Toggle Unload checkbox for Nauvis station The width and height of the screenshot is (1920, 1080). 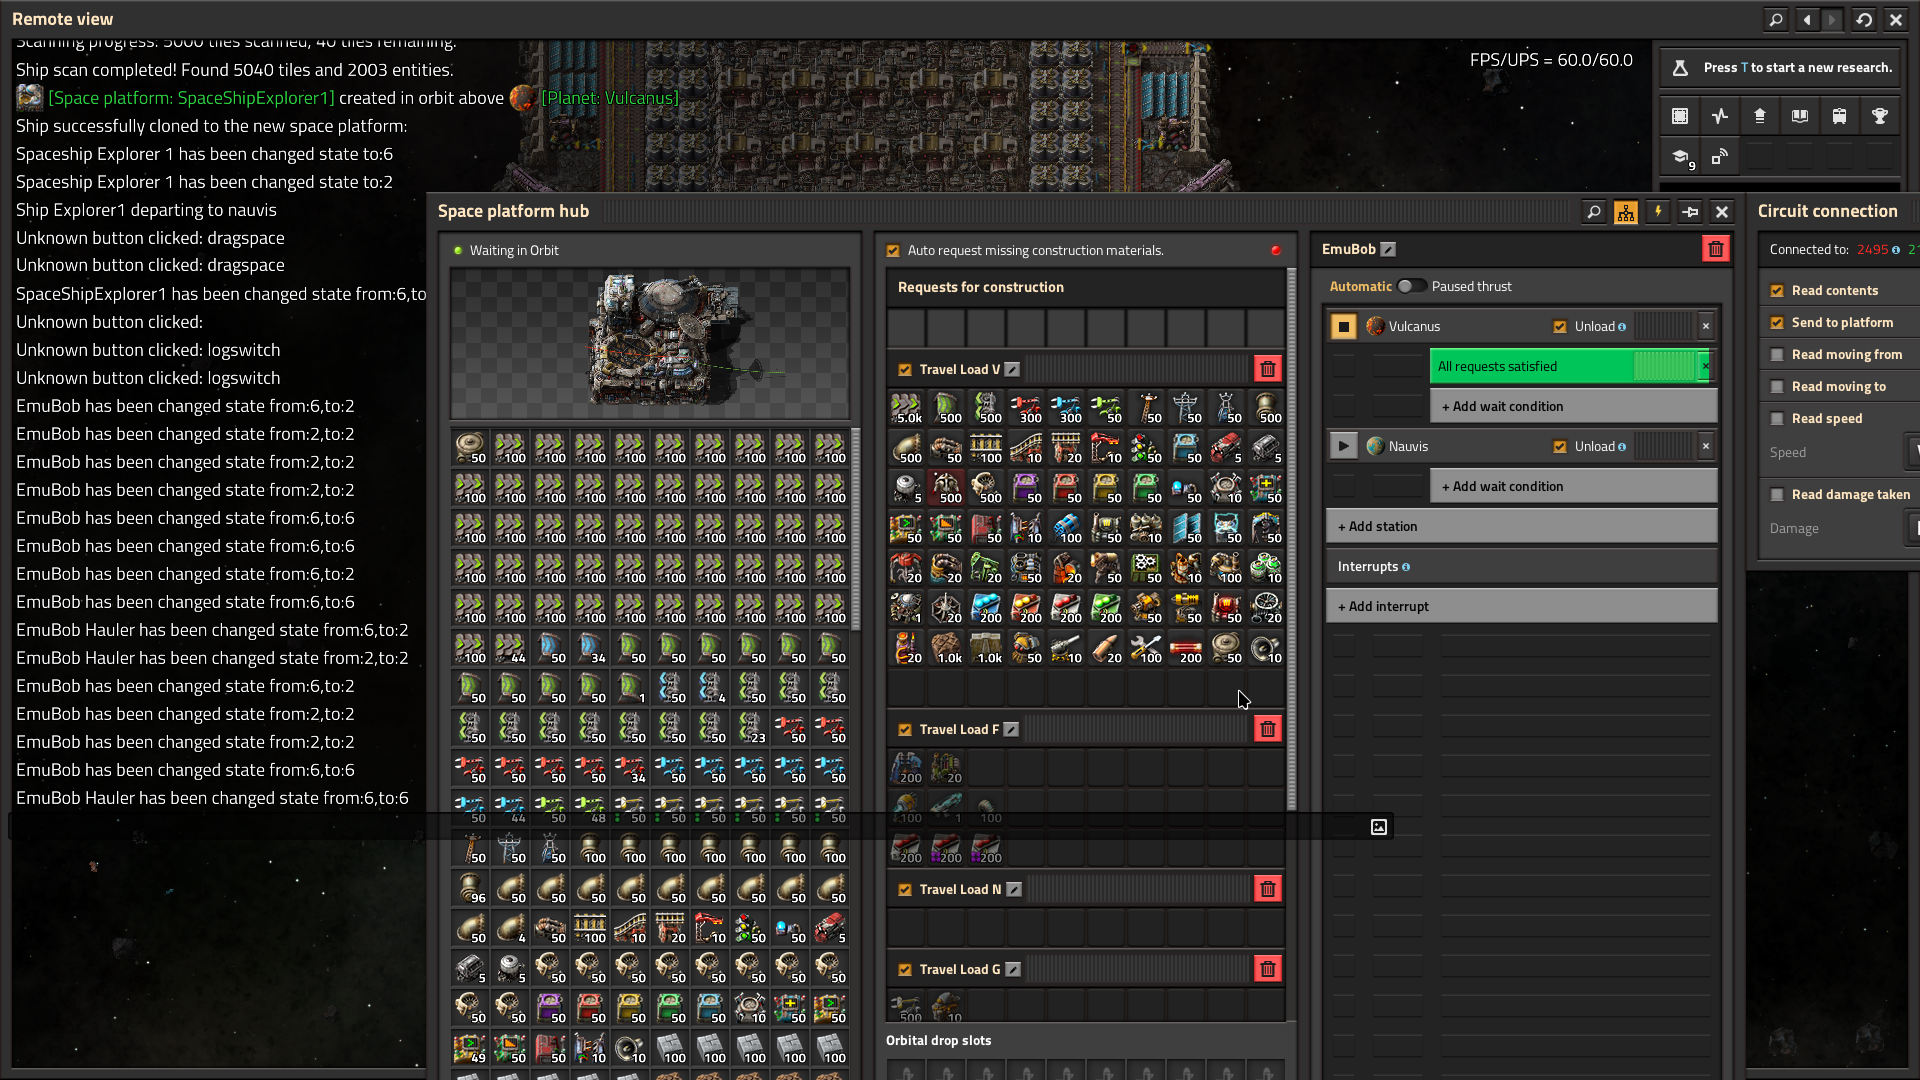tap(1560, 447)
